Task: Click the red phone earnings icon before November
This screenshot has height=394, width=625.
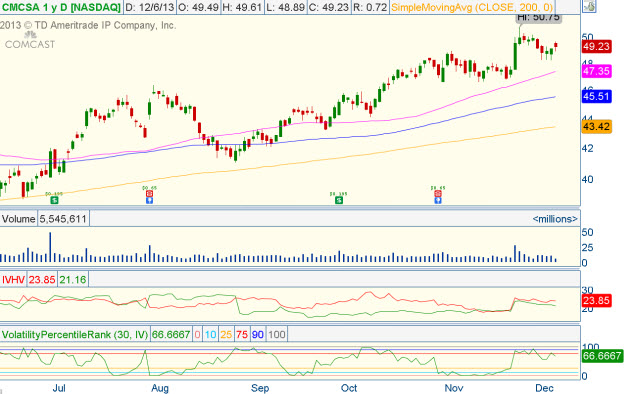Action: [x=438, y=193]
